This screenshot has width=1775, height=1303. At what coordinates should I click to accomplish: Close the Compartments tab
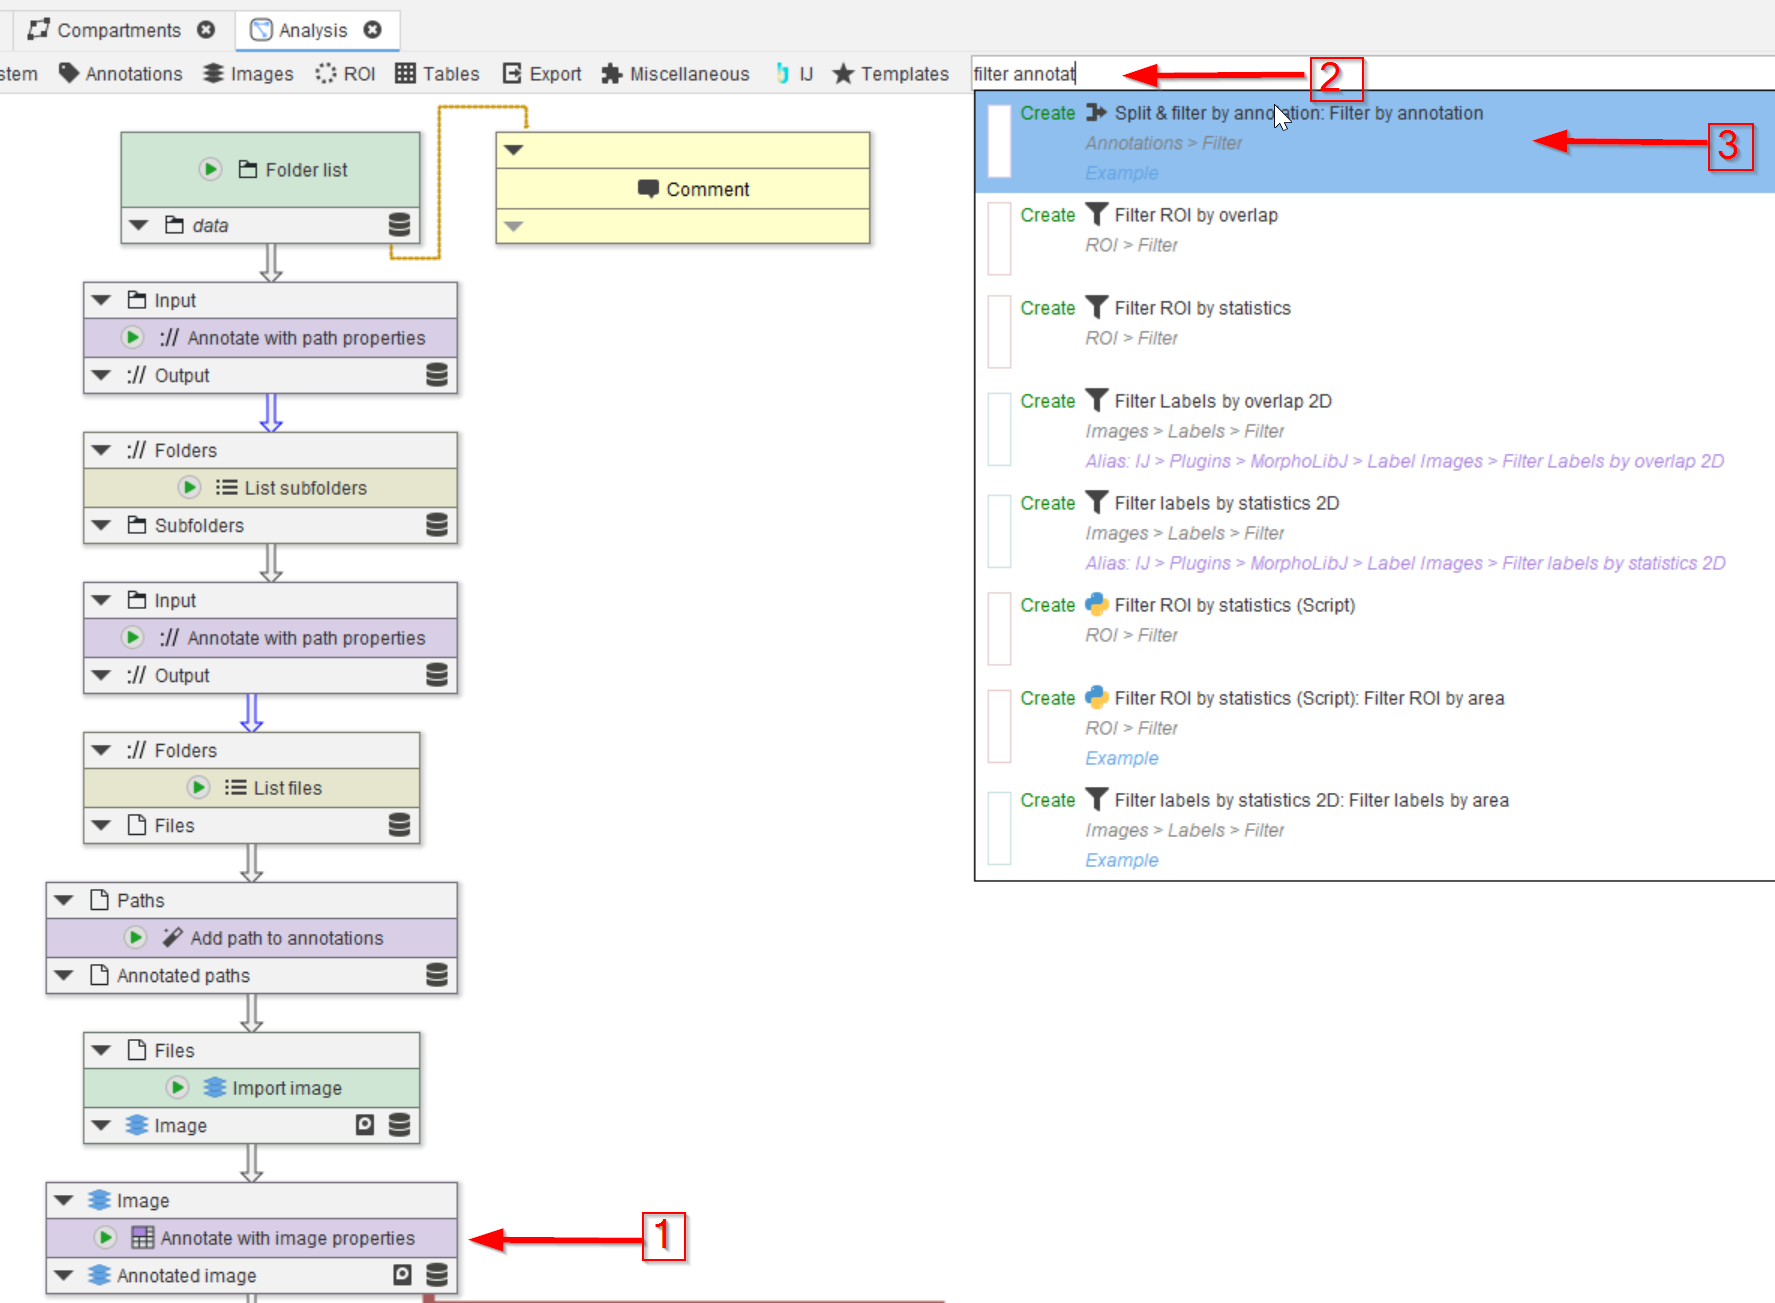(206, 30)
